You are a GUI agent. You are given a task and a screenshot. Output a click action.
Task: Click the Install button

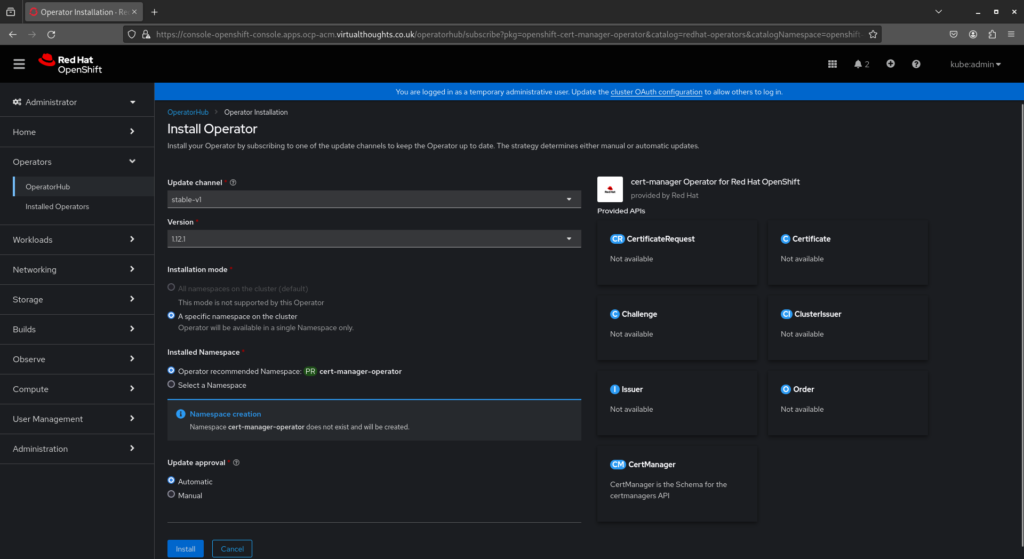click(185, 549)
